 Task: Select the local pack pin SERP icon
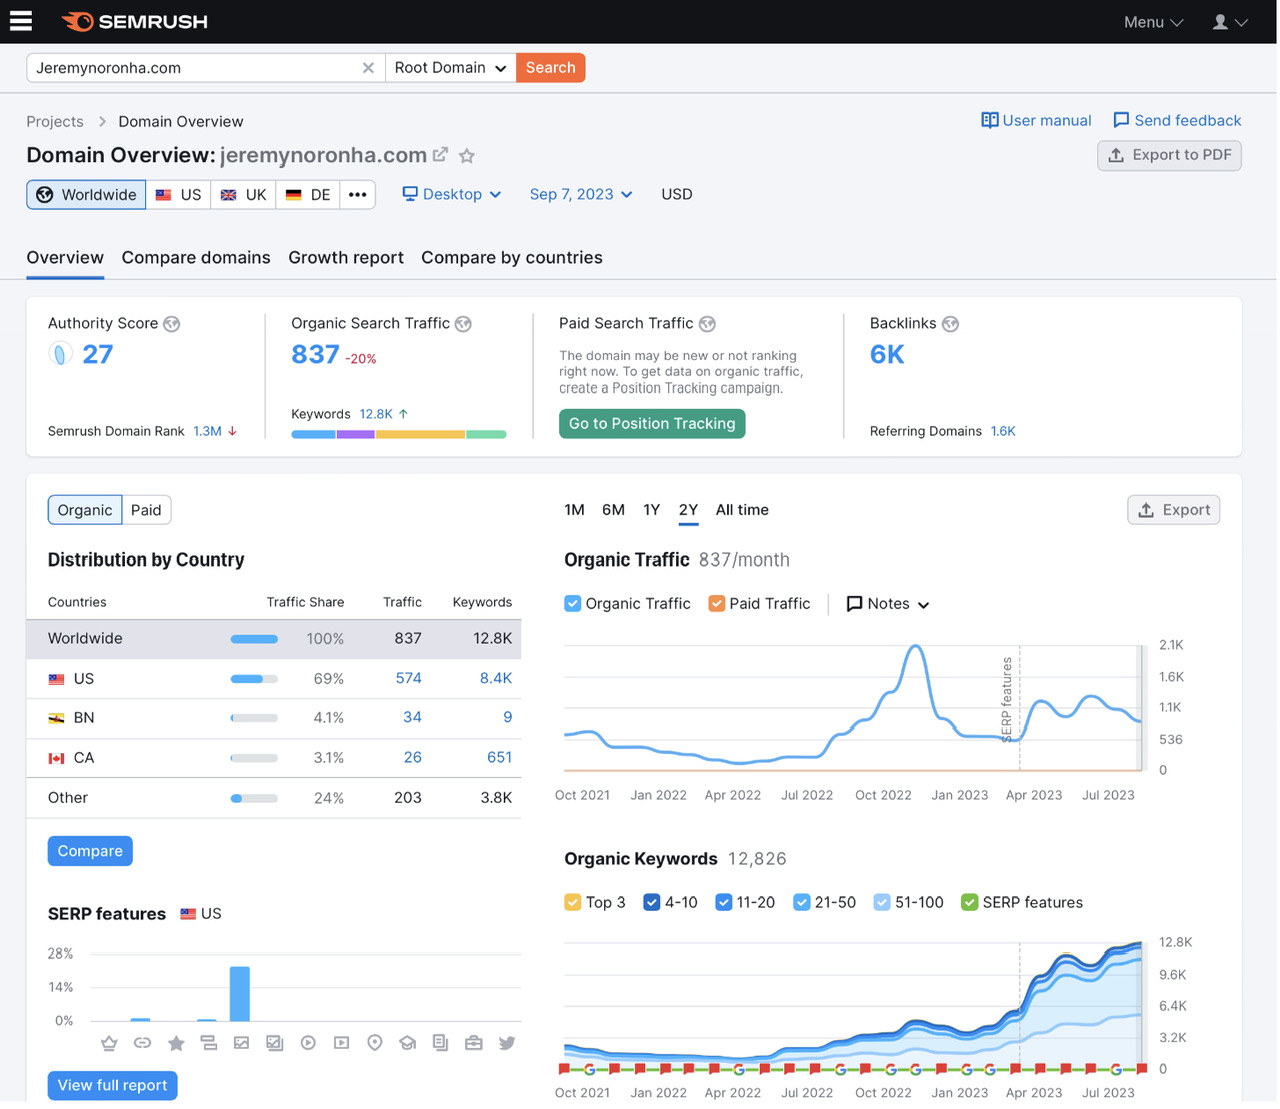[375, 1043]
